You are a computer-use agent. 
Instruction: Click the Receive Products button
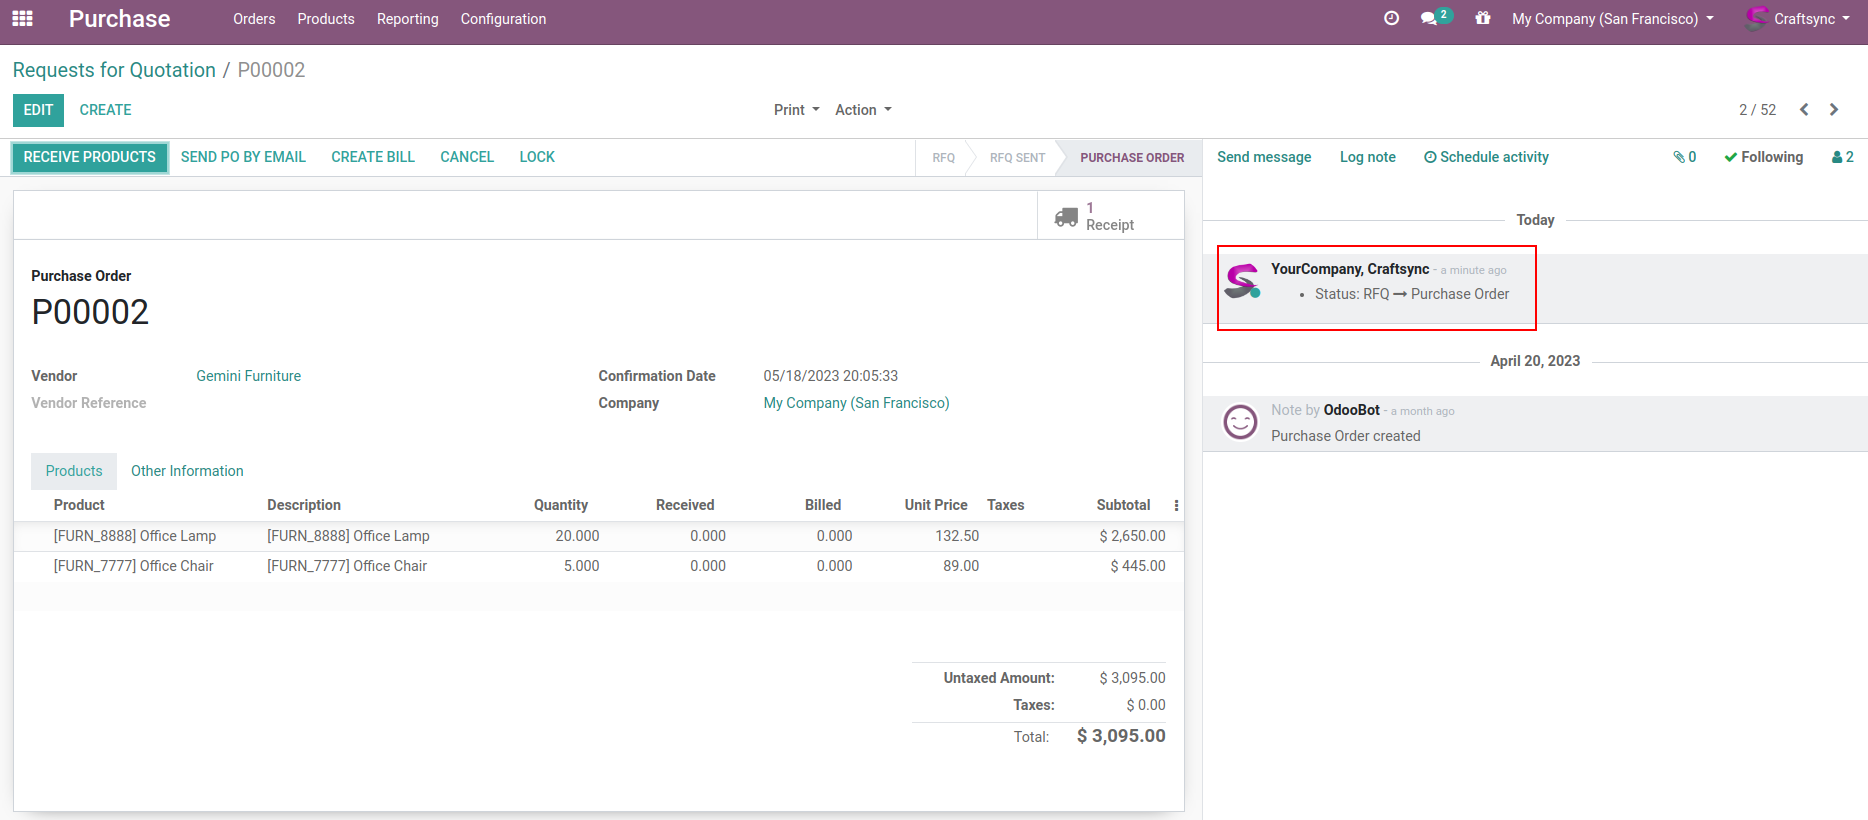pos(90,157)
